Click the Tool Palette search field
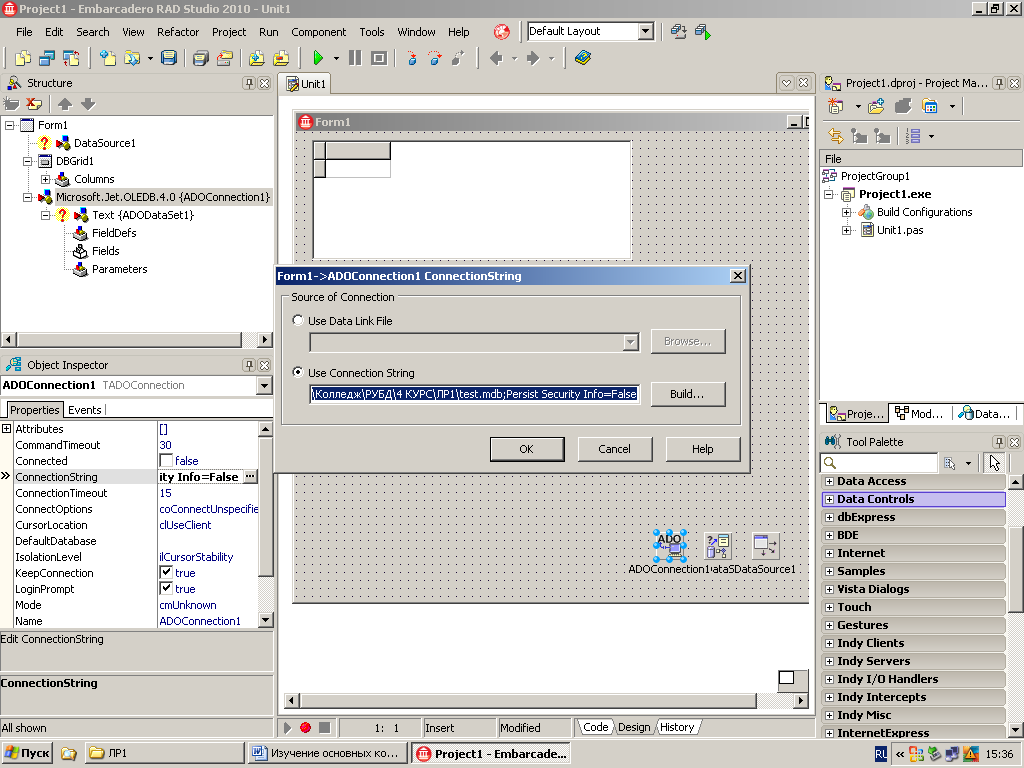The image size is (1024, 768). [879, 463]
